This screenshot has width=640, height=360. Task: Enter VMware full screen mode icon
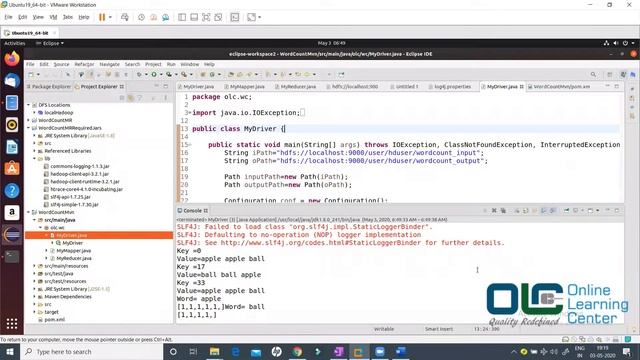[206, 17]
